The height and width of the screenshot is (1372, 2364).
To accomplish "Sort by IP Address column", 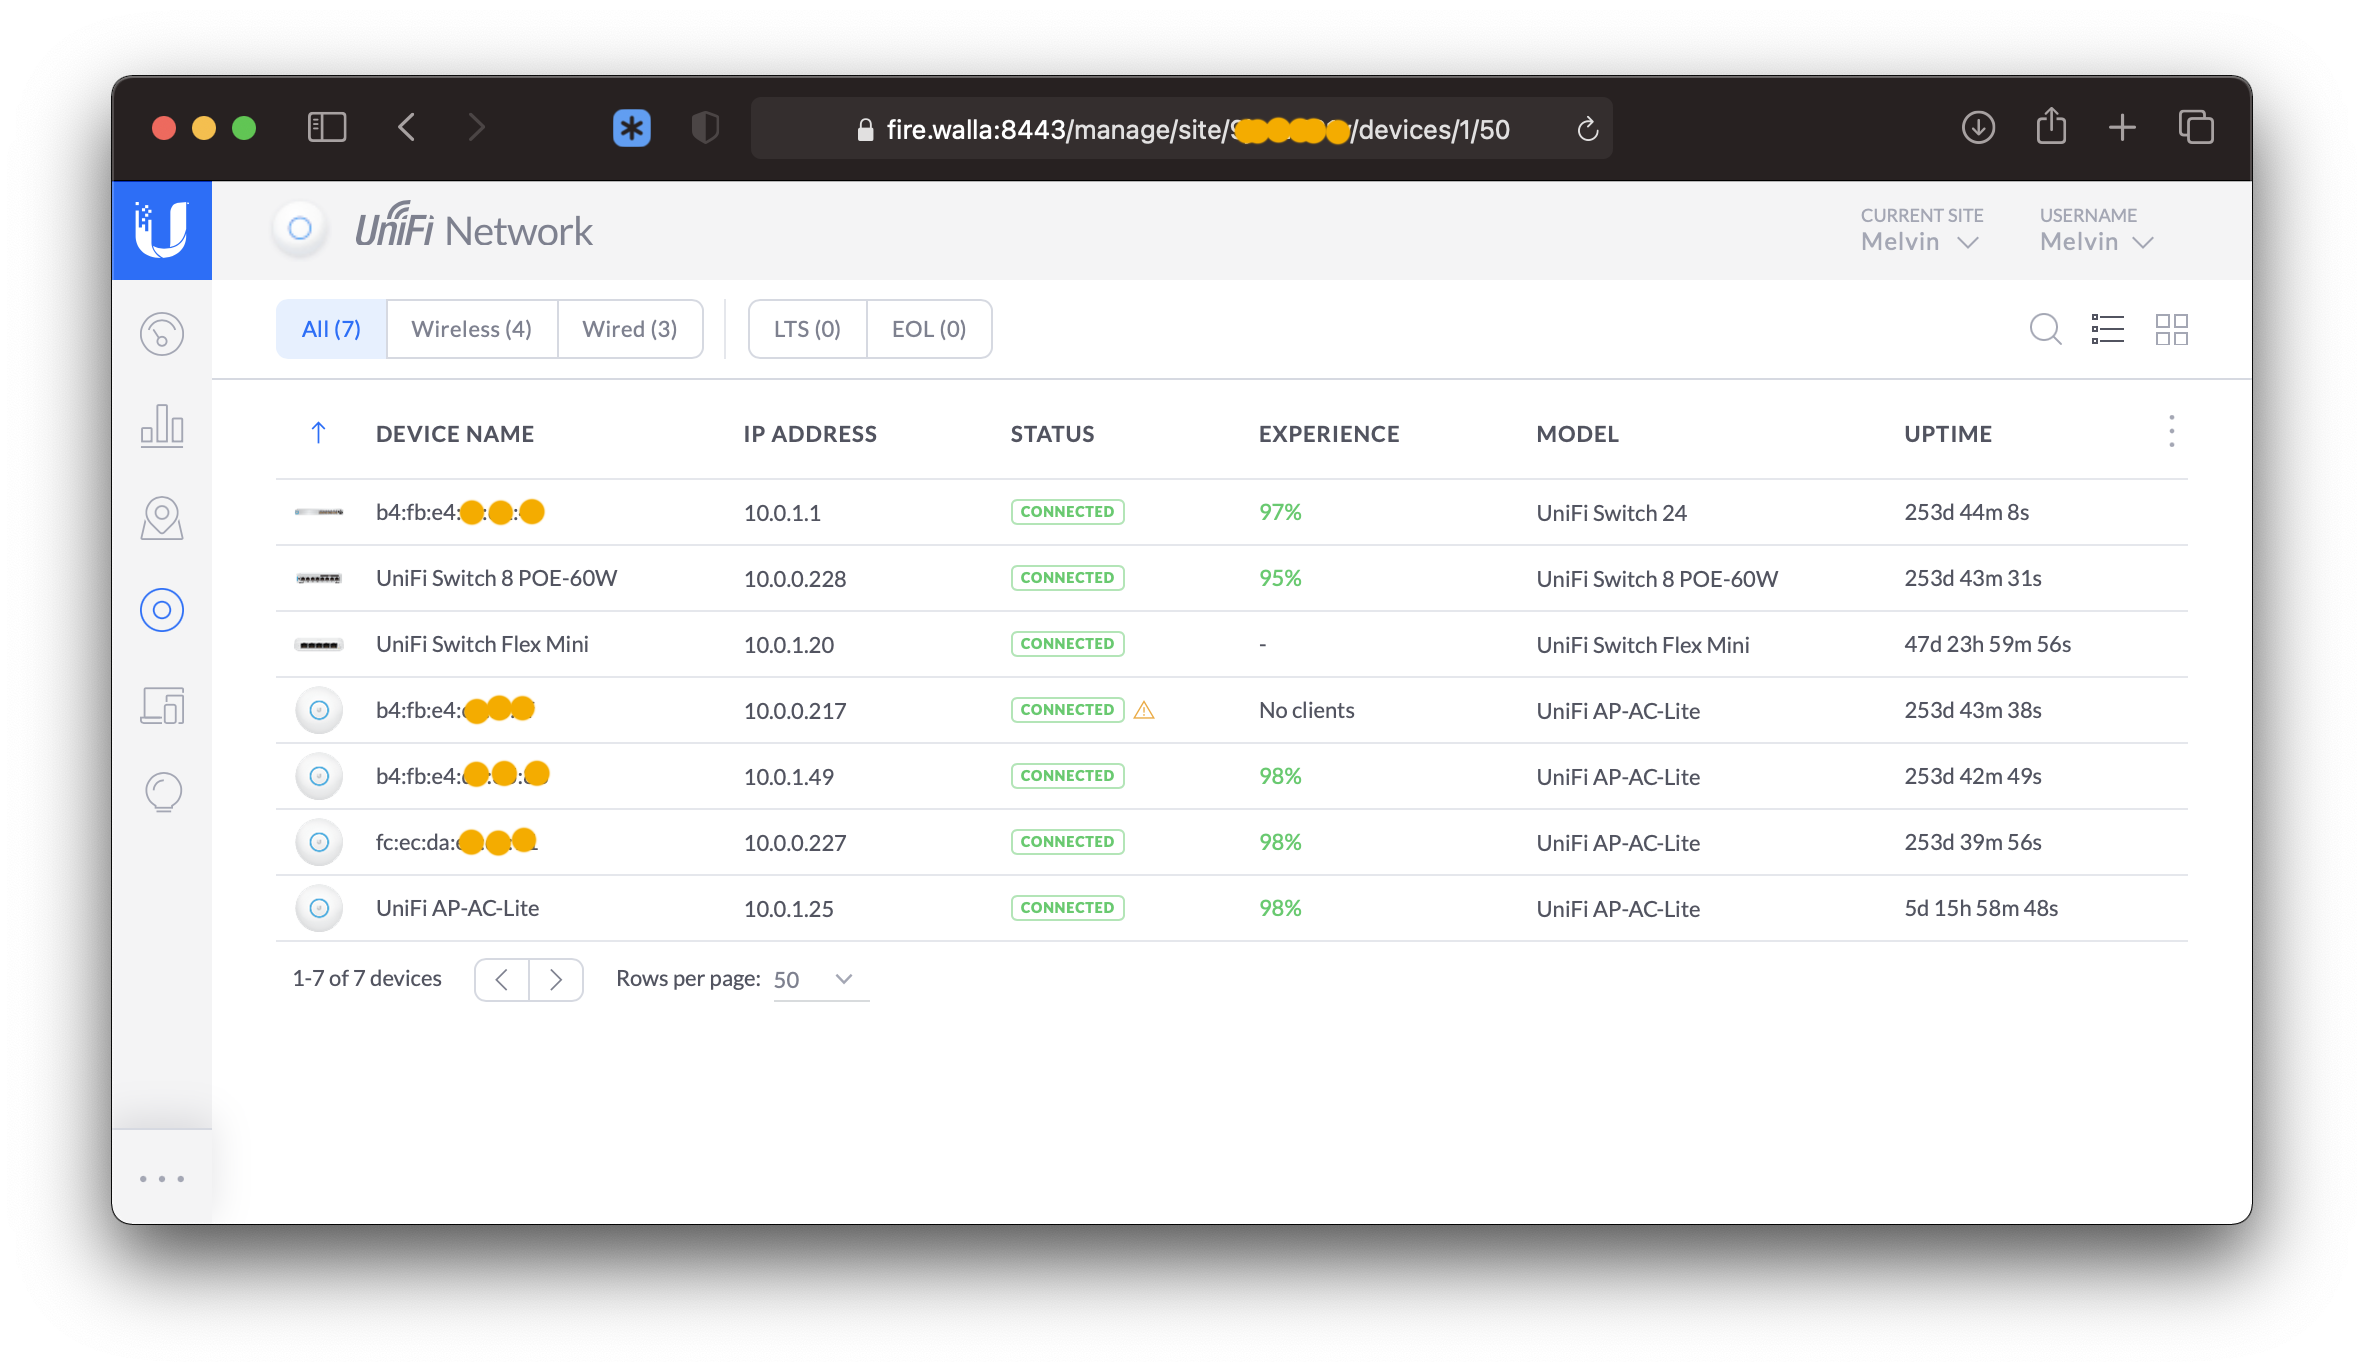I will click(x=810, y=434).
